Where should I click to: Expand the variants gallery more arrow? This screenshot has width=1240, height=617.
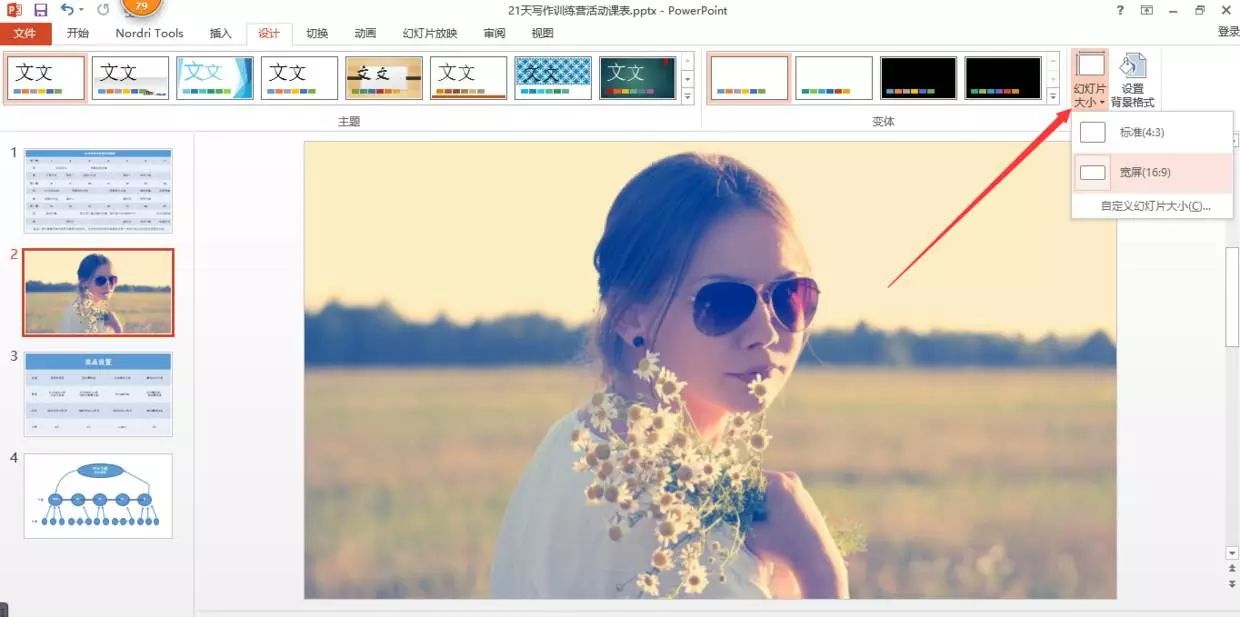coord(1052,97)
